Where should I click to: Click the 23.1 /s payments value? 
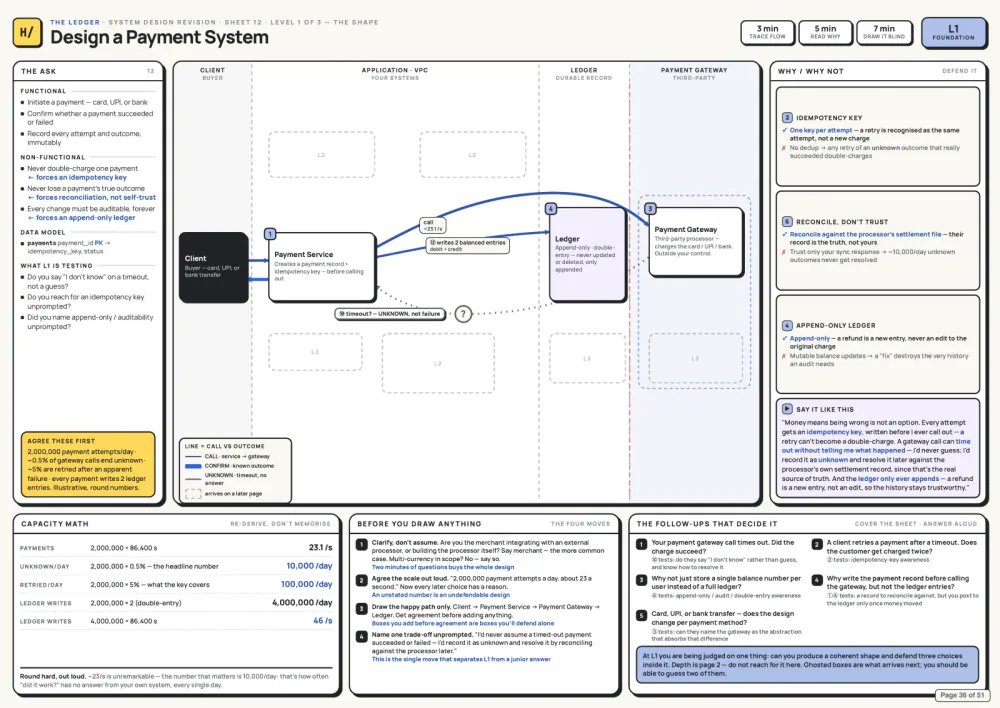click(320, 547)
